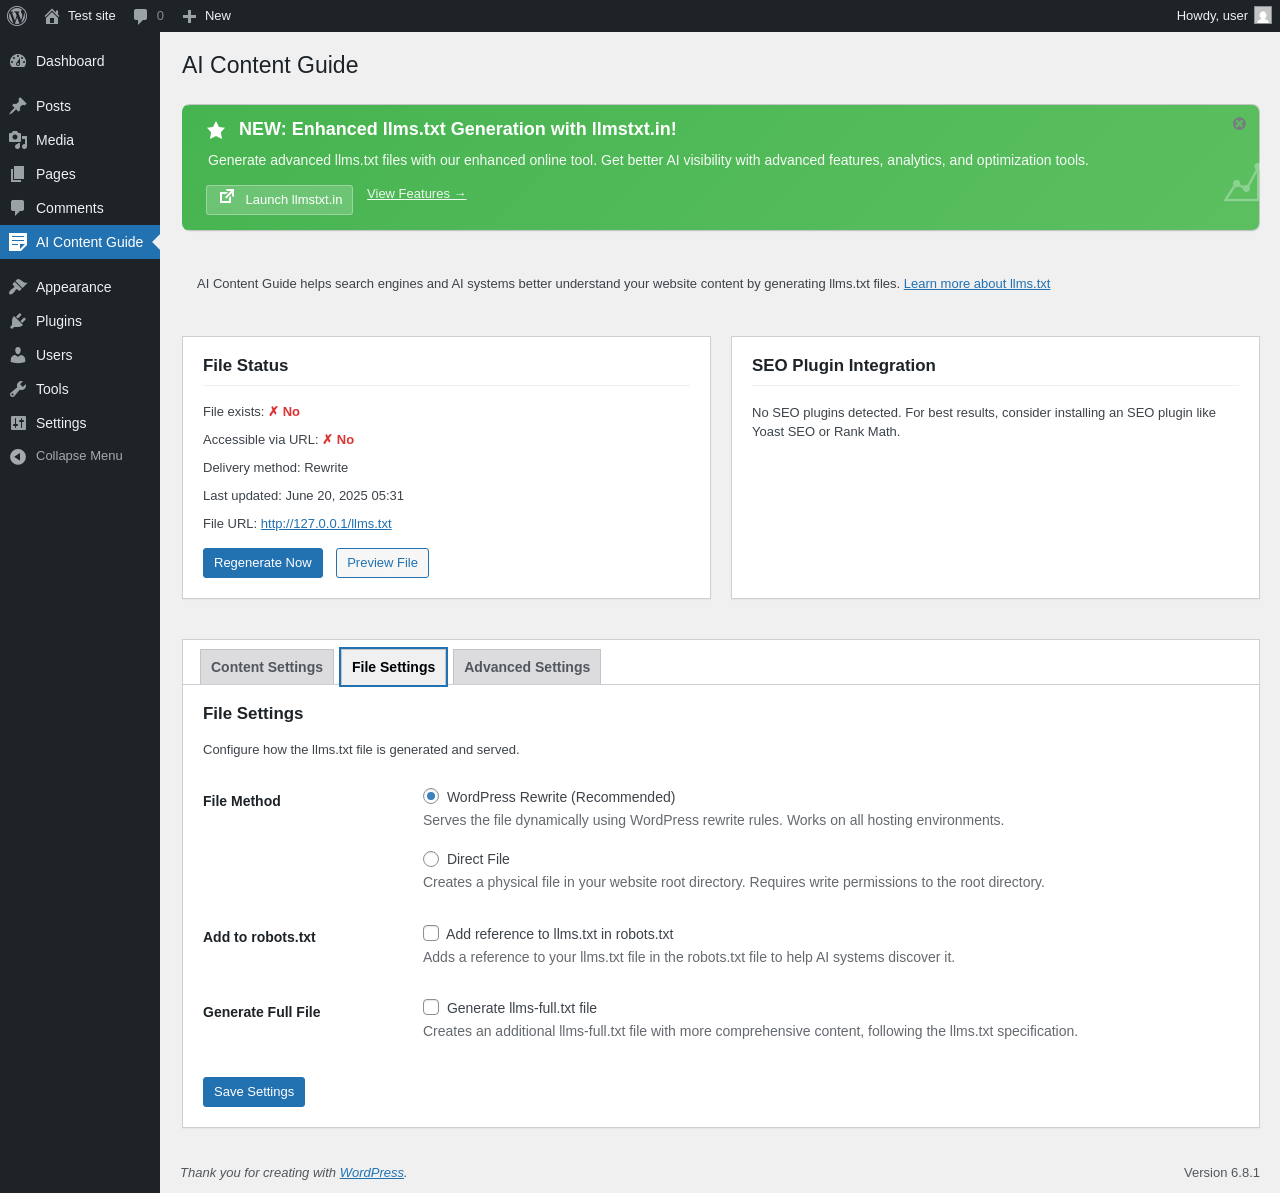Open the user avatar in admin bar
The height and width of the screenshot is (1193, 1280).
coord(1263,15)
